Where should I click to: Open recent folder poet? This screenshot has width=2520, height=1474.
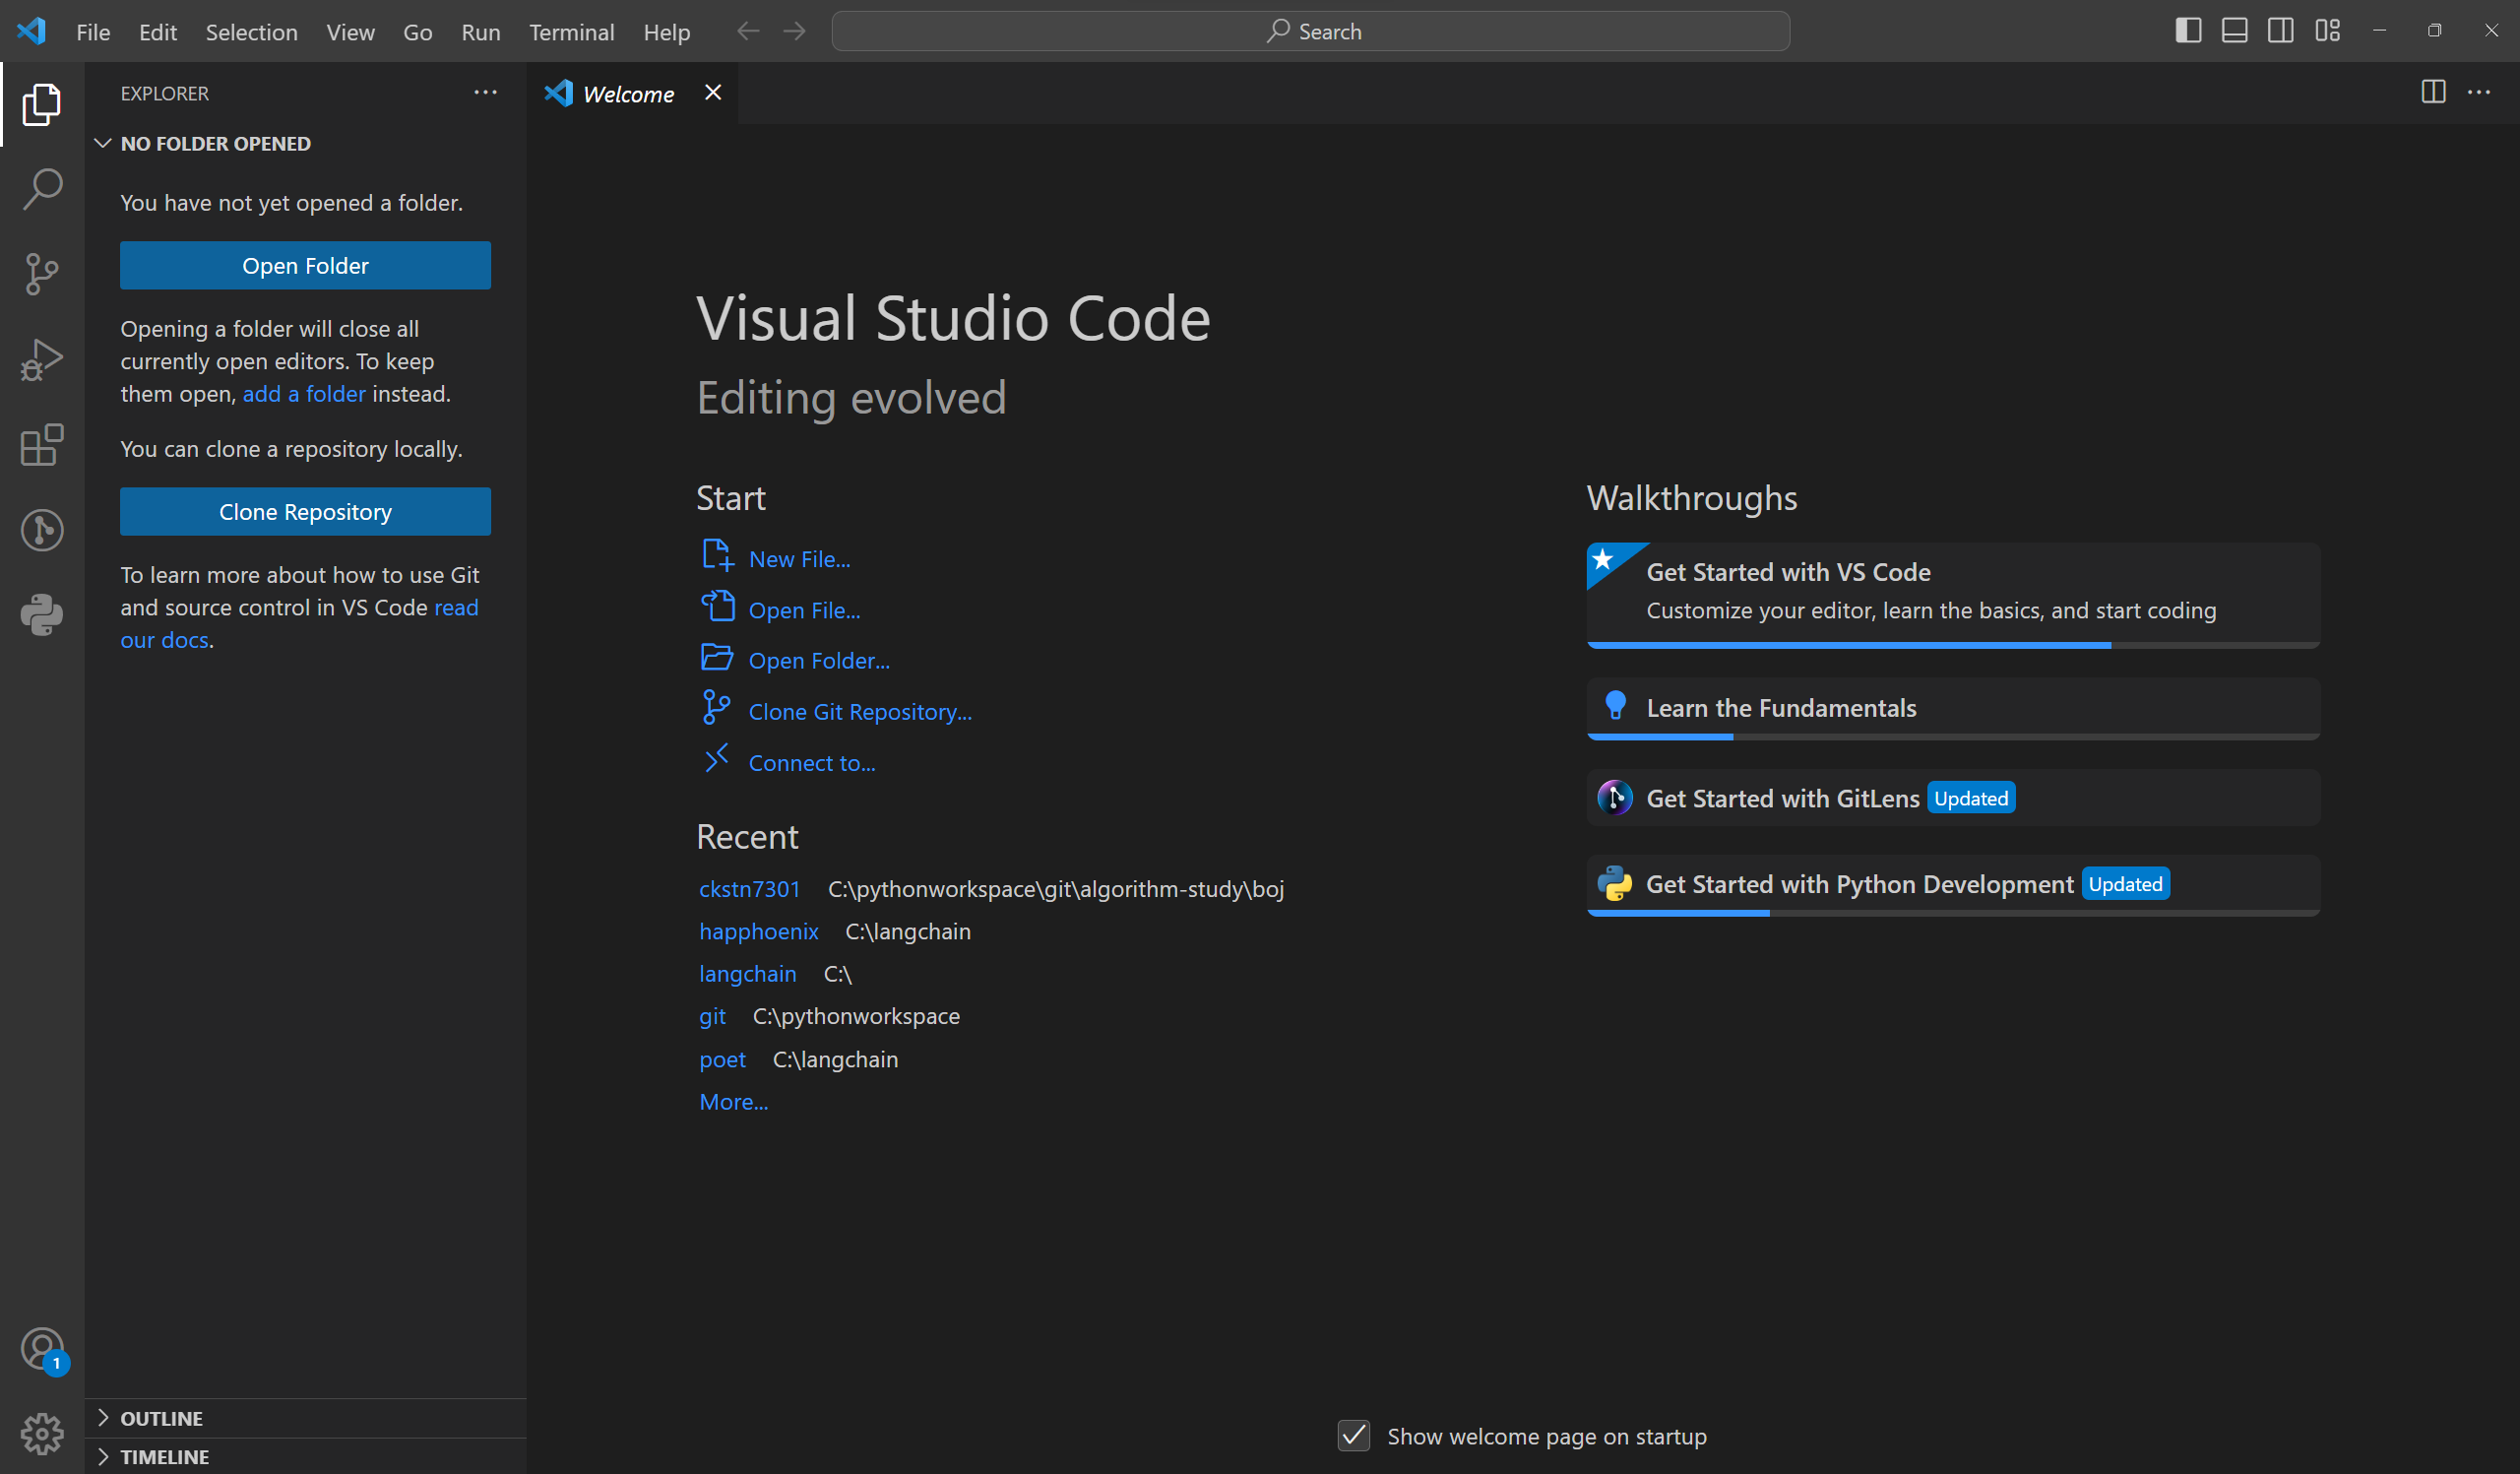[x=722, y=1059]
